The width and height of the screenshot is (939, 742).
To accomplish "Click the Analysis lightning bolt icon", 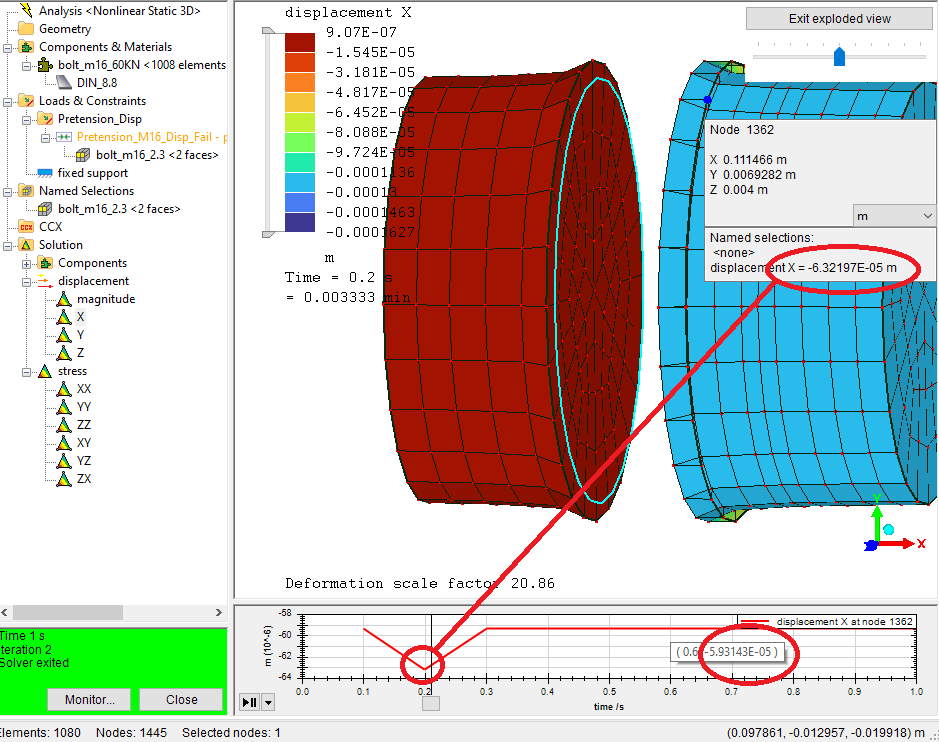I will click(26, 11).
